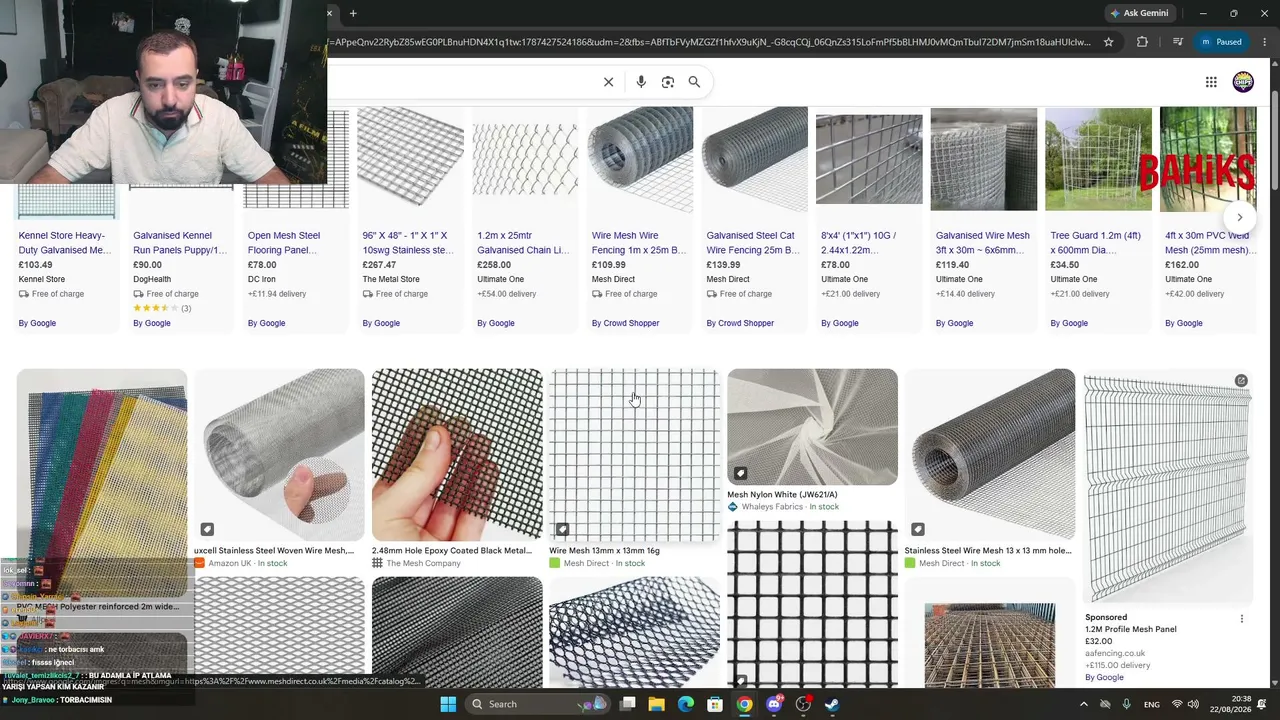Screen dimensions: 1280x720
Task: Click "Amazon UK" source label
Action: [230, 563]
